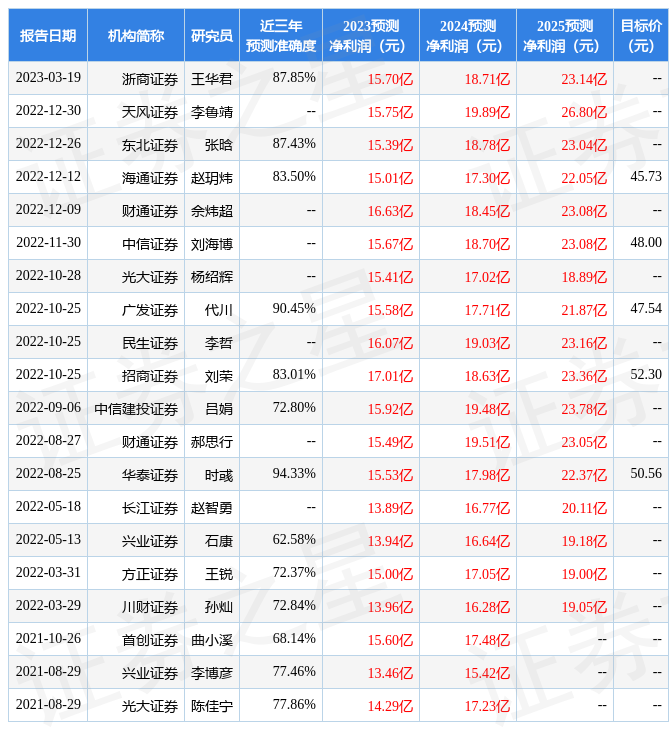Select date 2022-12-09
669x730 pixels.
[x=48, y=210]
